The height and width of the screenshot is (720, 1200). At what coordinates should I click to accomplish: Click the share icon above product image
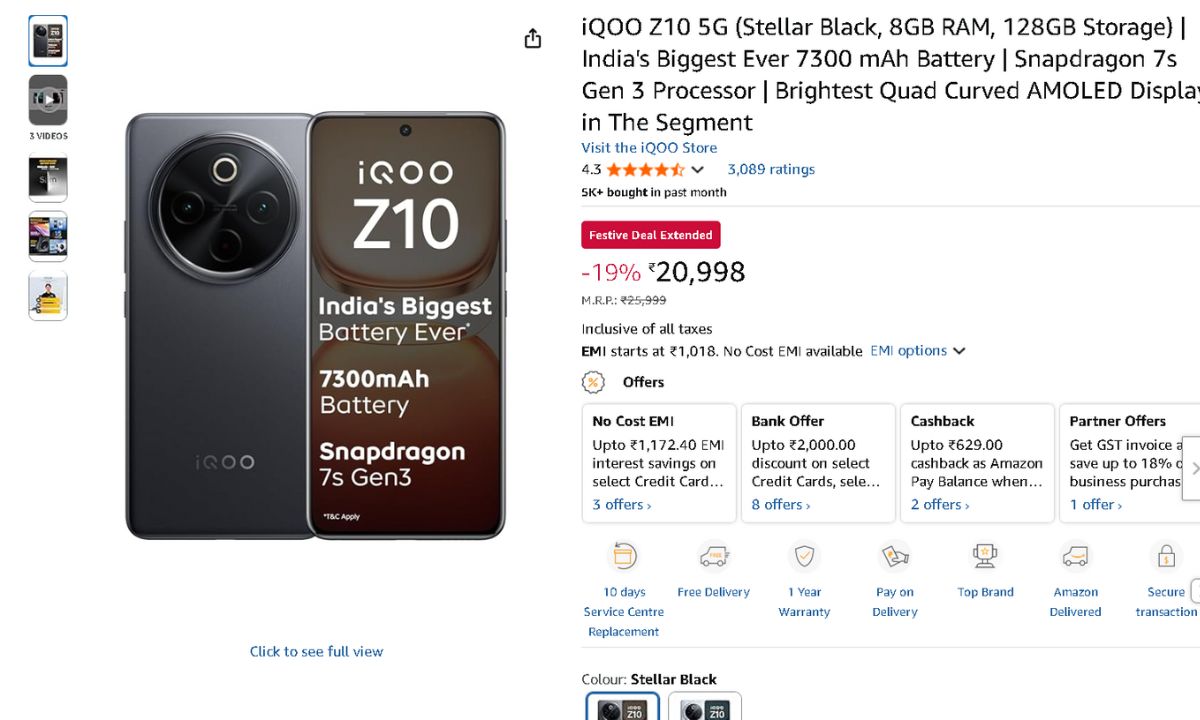click(533, 39)
